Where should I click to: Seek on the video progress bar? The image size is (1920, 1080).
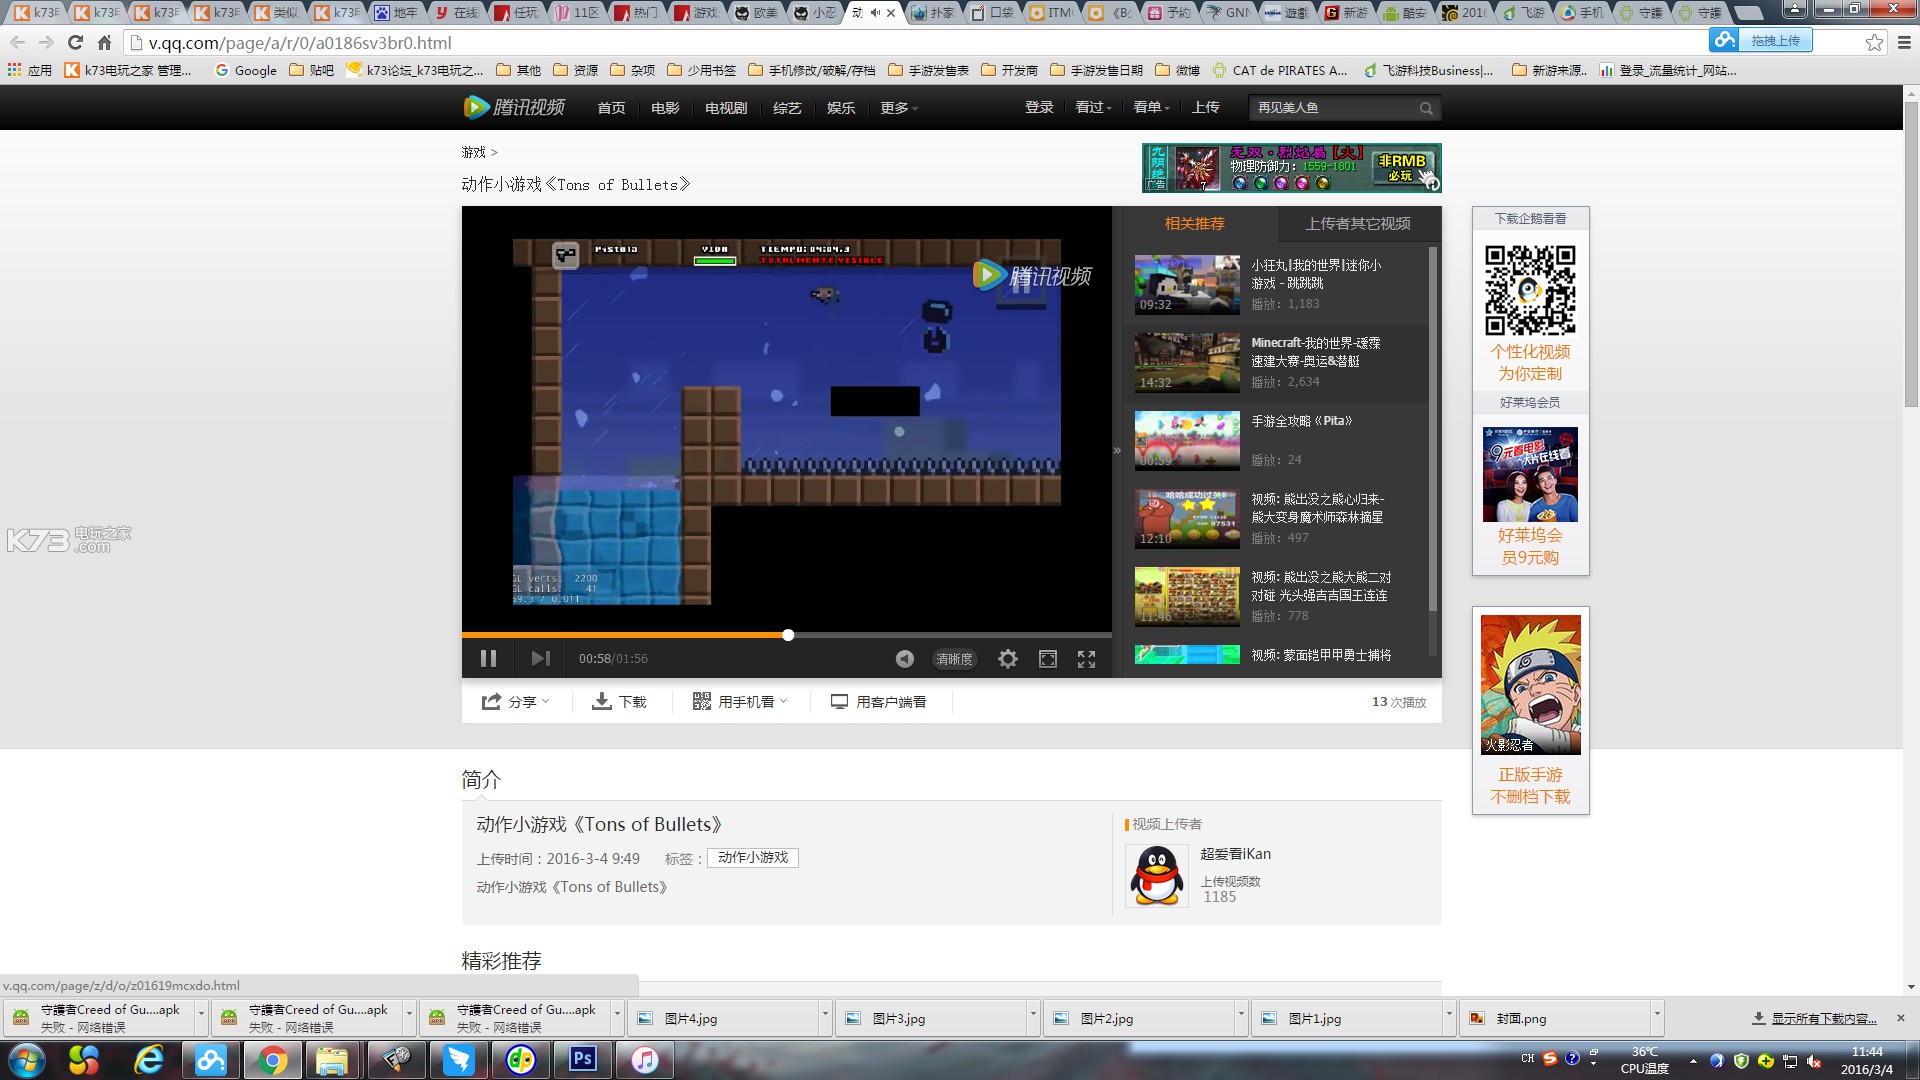point(787,635)
